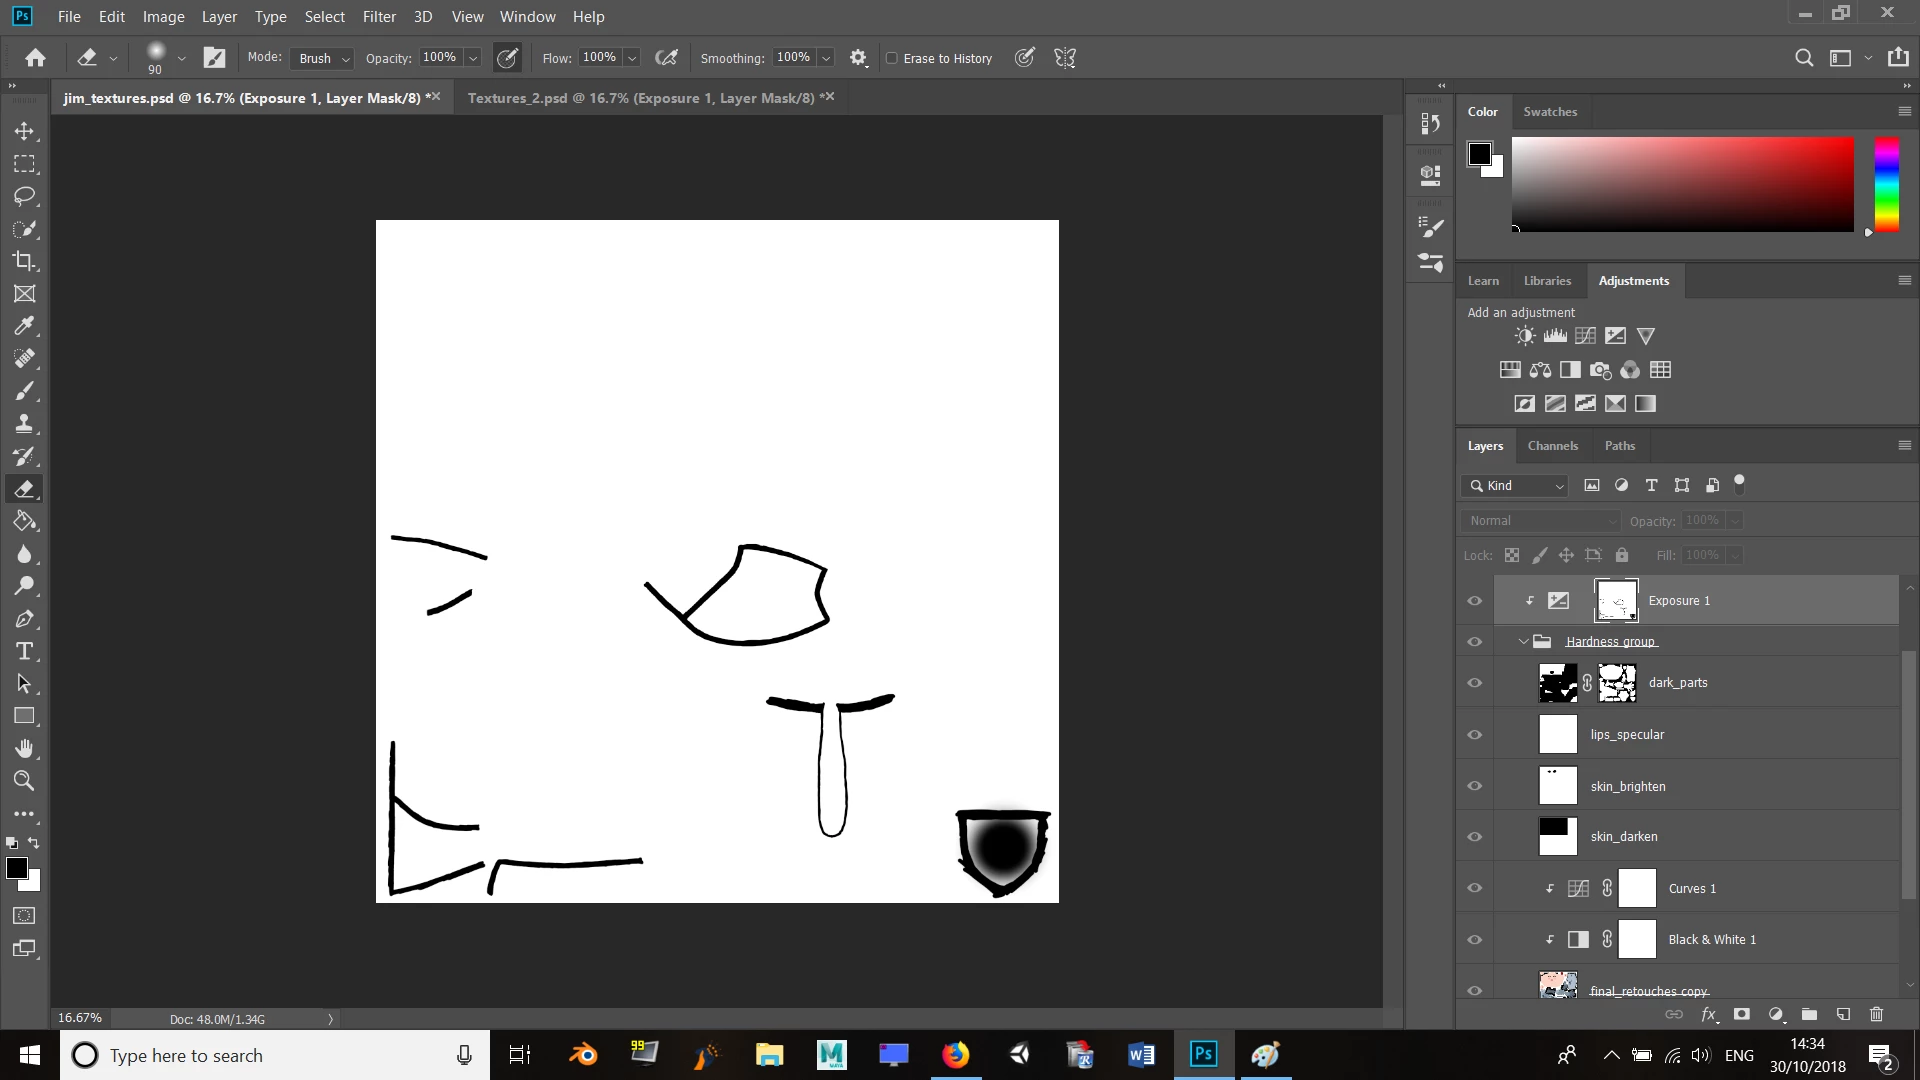Click the hue spectrum slider strip

(x=1886, y=185)
